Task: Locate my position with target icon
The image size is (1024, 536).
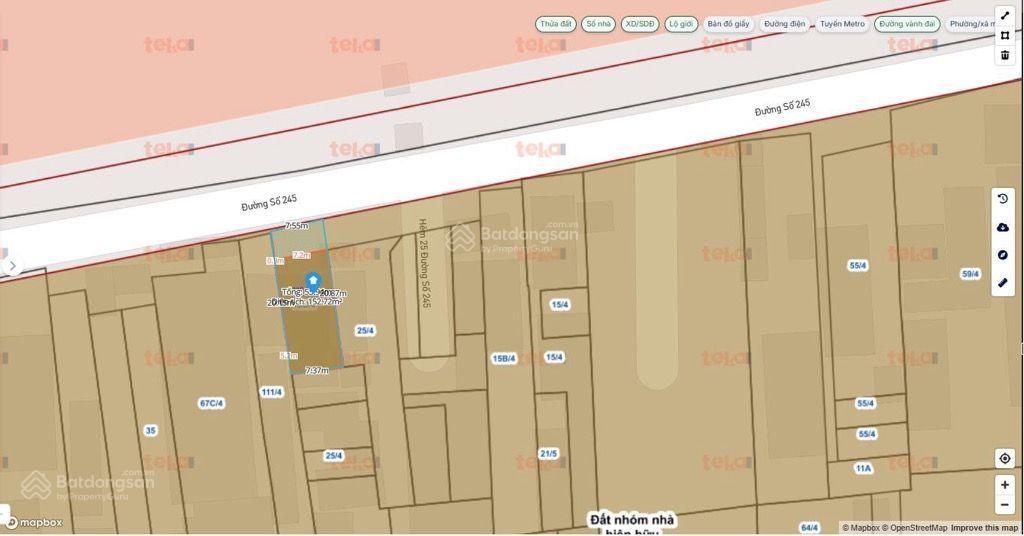Action: (1004, 458)
